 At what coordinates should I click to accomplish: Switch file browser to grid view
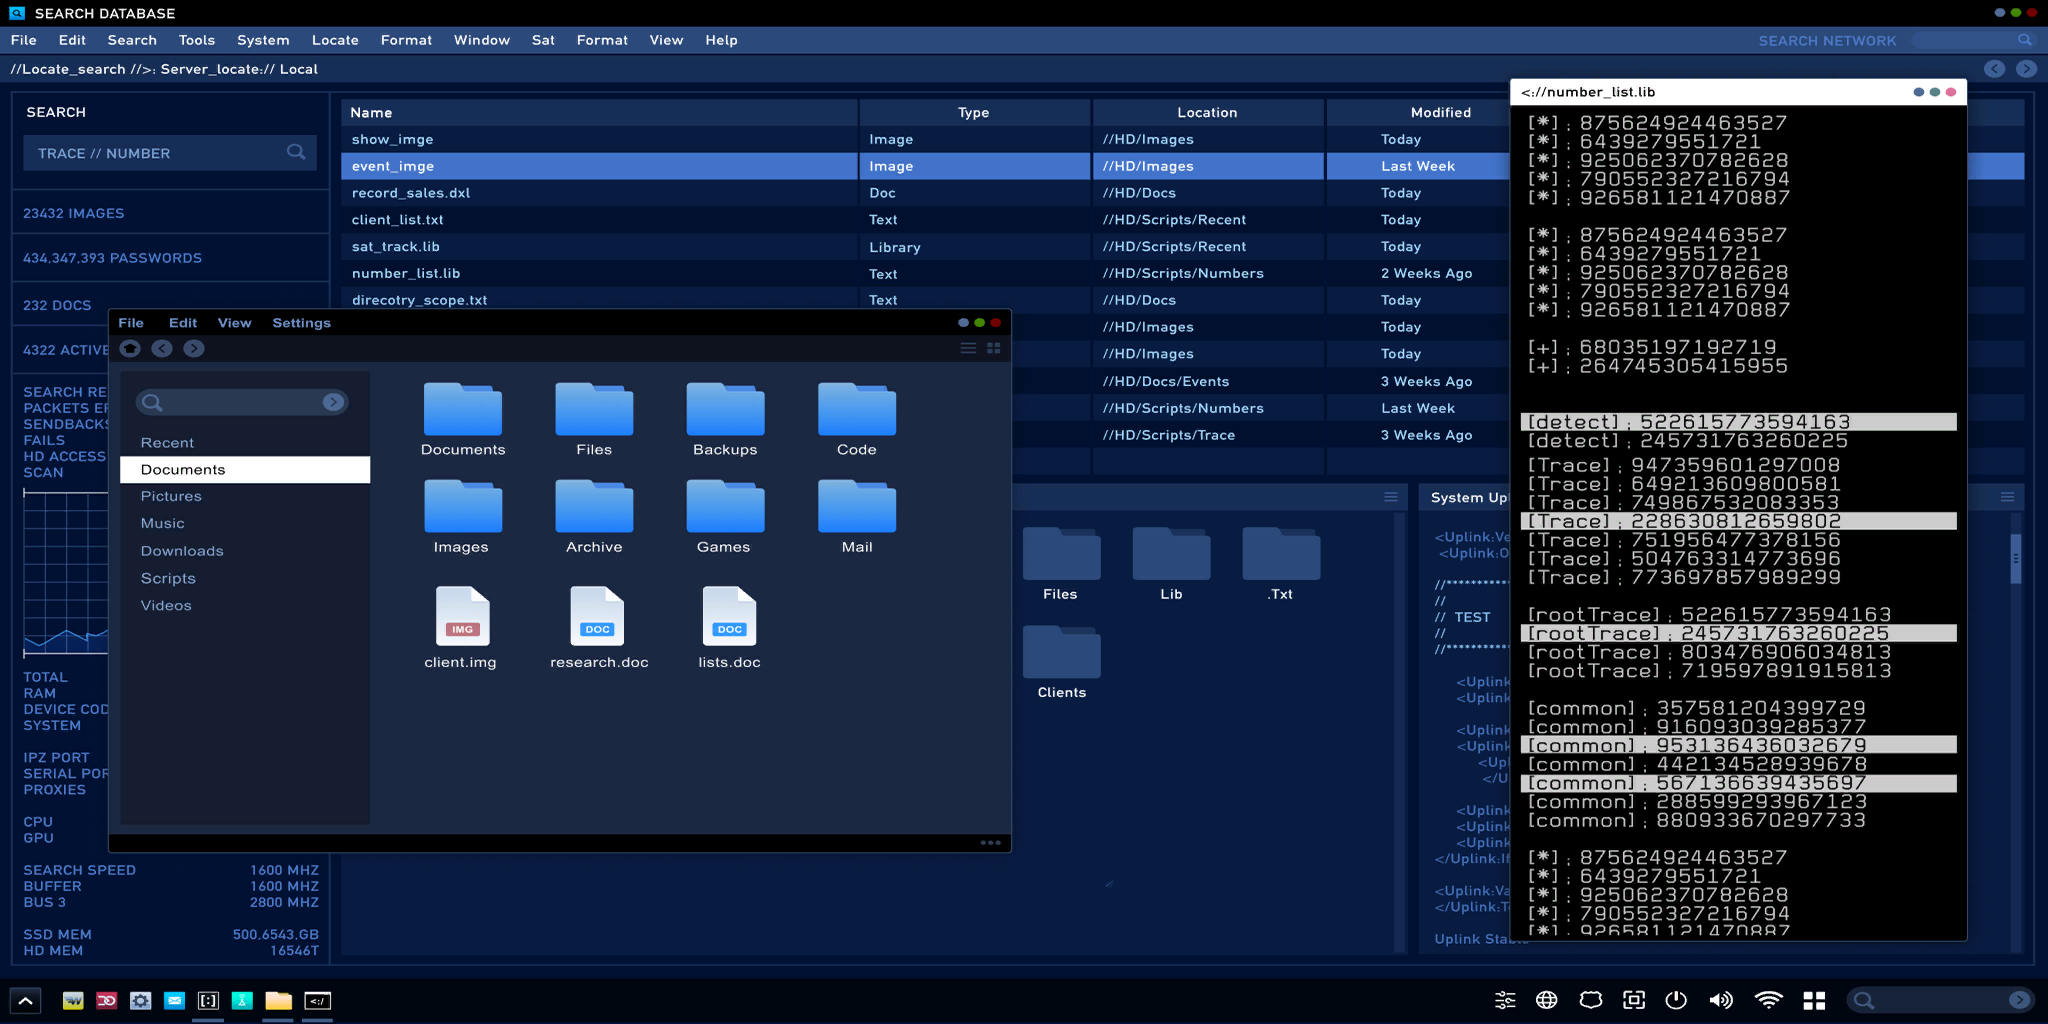(994, 348)
